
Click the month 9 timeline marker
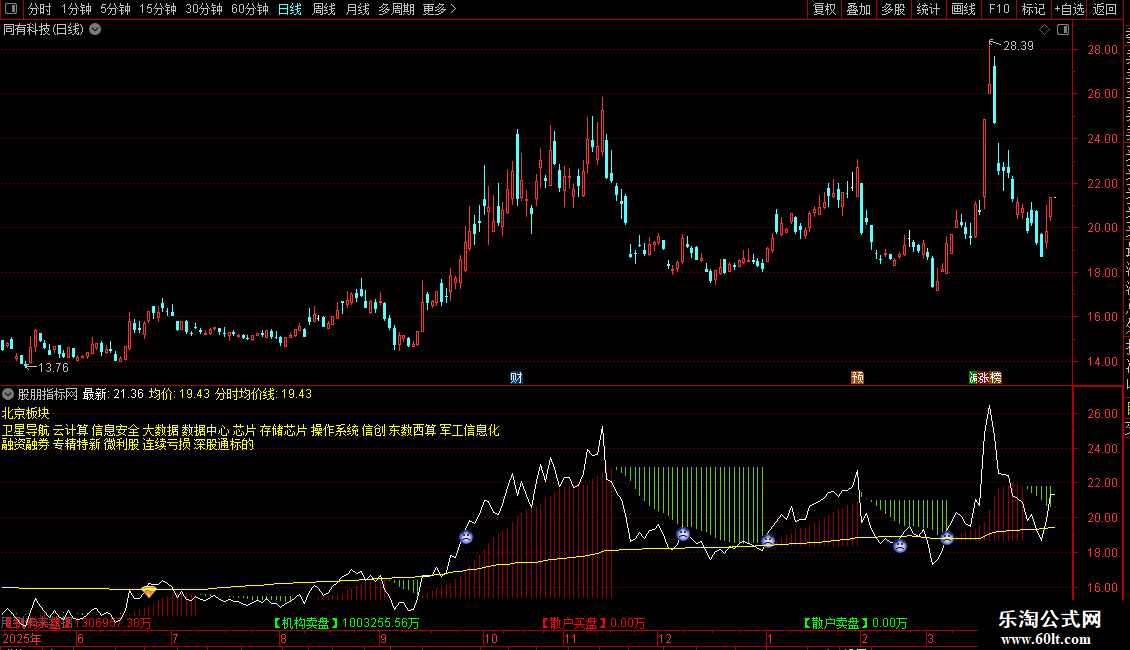[x=383, y=638]
